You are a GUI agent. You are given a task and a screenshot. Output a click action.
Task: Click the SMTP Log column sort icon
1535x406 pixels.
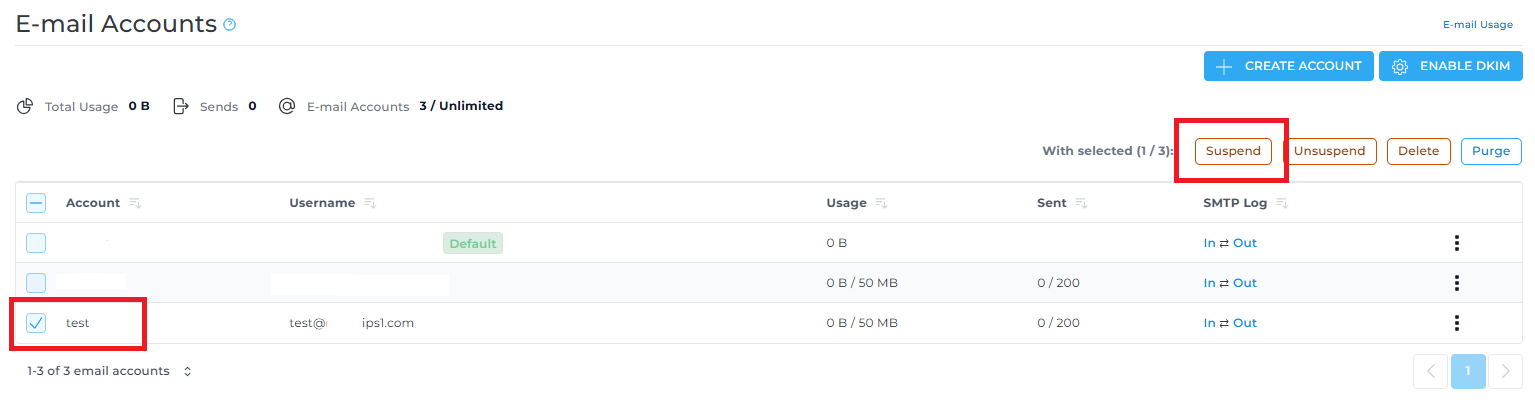pyautogui.click(x=1282, y=203)
